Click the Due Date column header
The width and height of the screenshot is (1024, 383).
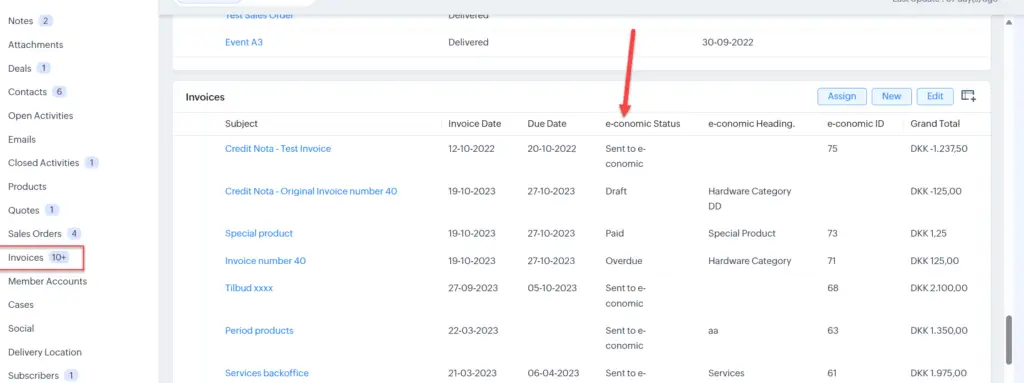point(547,124)
